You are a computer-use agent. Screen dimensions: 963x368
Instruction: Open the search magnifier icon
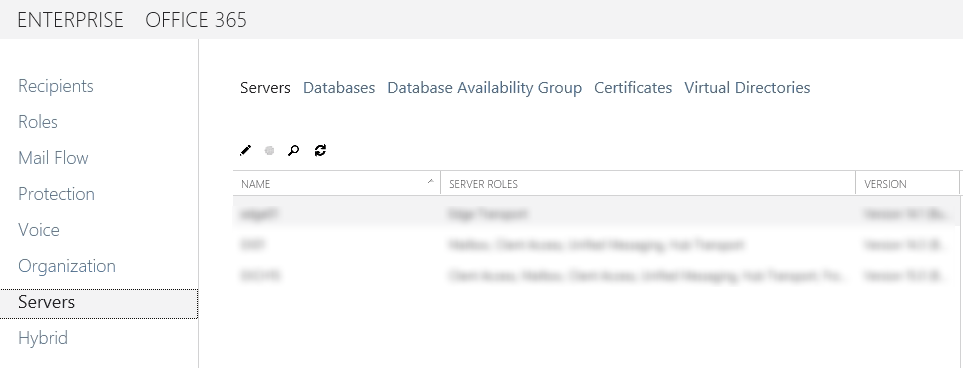click(x=294, y=151)
